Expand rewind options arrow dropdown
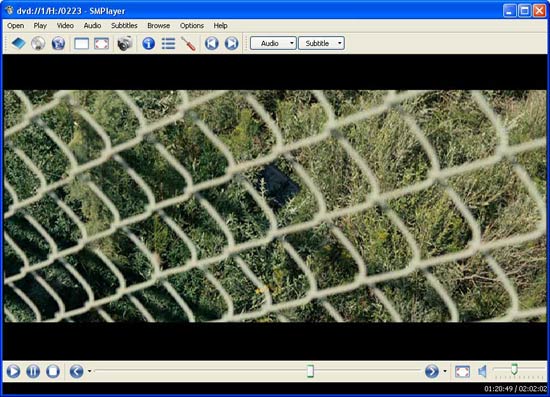550x397 pixels. pyautogui.click(x=89, y=371)
